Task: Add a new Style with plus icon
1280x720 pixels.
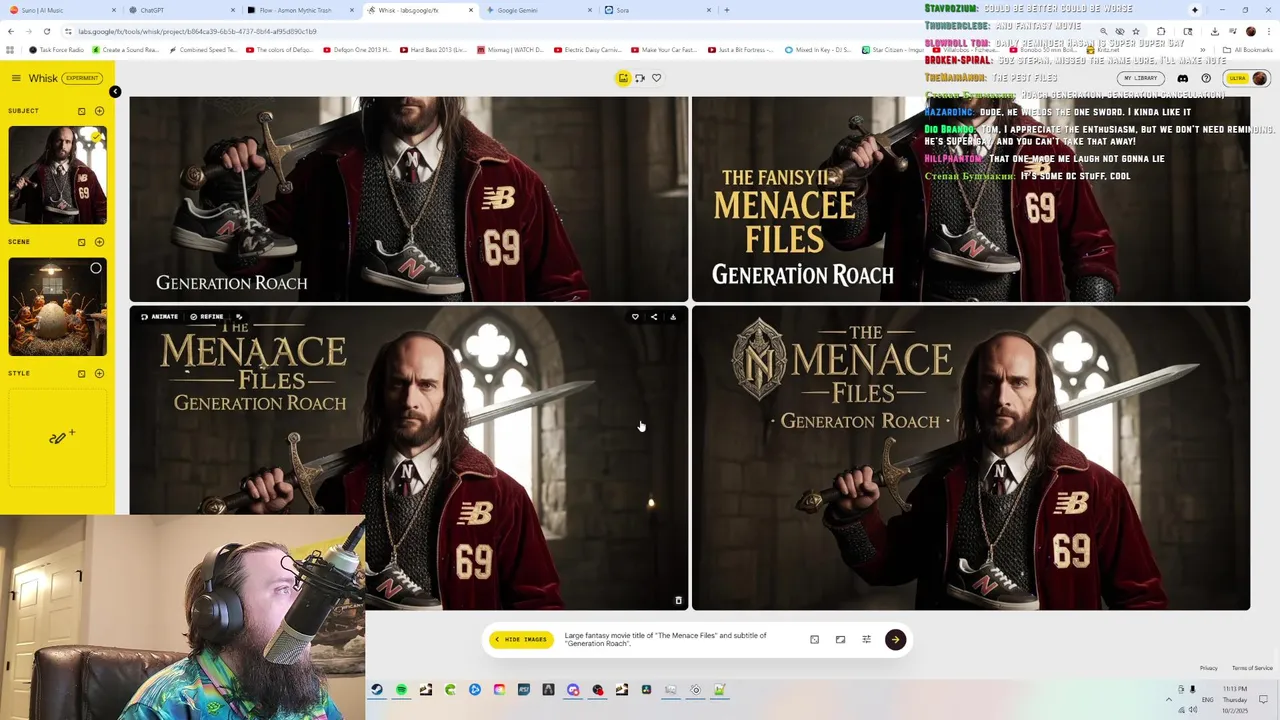Action: click(99, 374)
